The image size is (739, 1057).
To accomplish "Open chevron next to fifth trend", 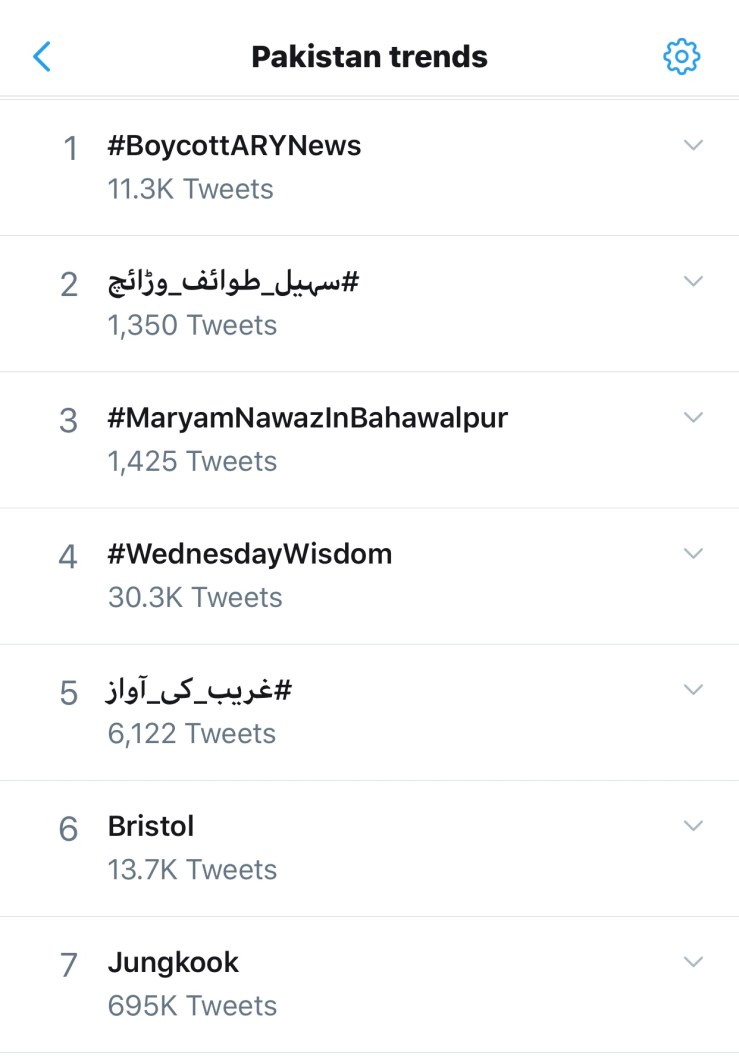I will coord(693,689).
